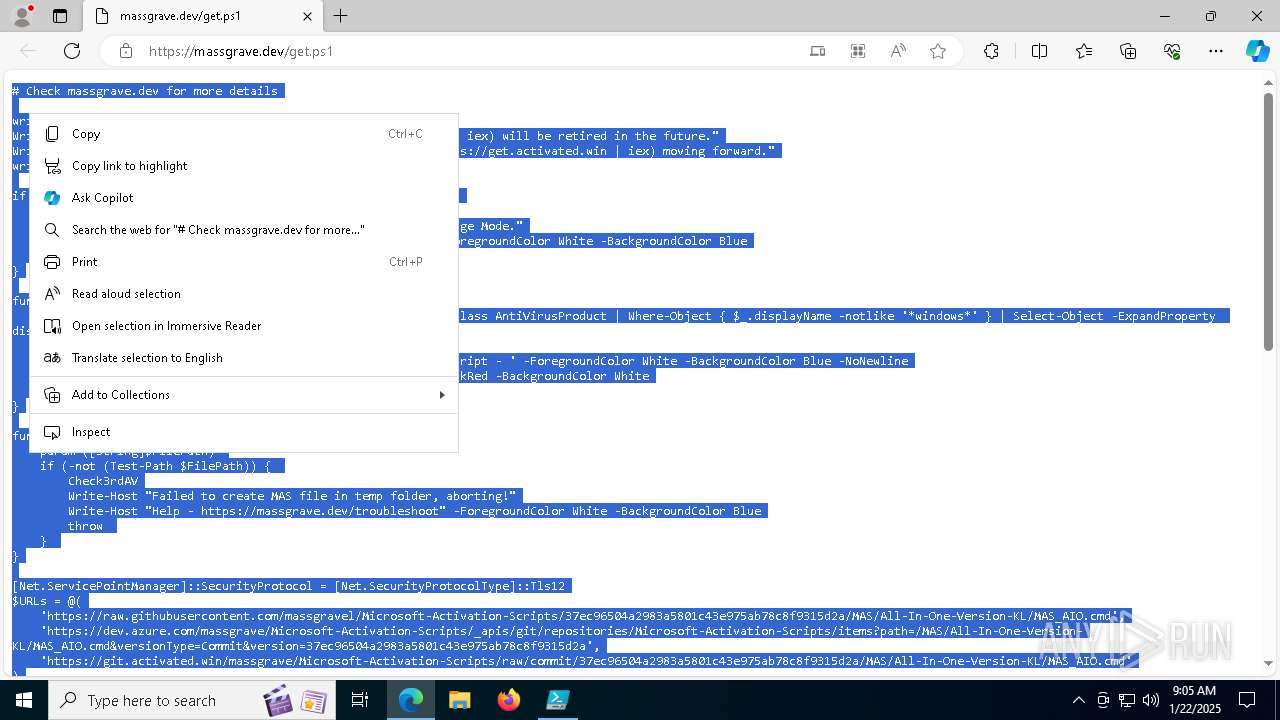
Task: Launch Firefox from taskbar
Action: (x=508, y=700)
